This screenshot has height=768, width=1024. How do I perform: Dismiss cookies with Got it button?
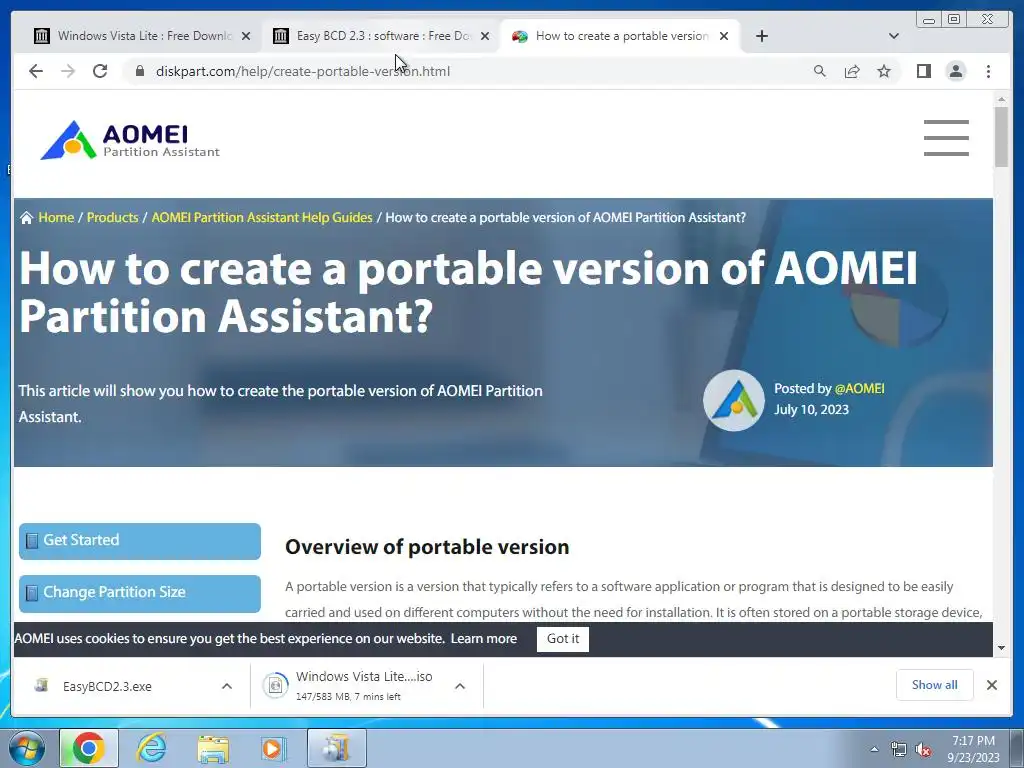coord(563,639)
